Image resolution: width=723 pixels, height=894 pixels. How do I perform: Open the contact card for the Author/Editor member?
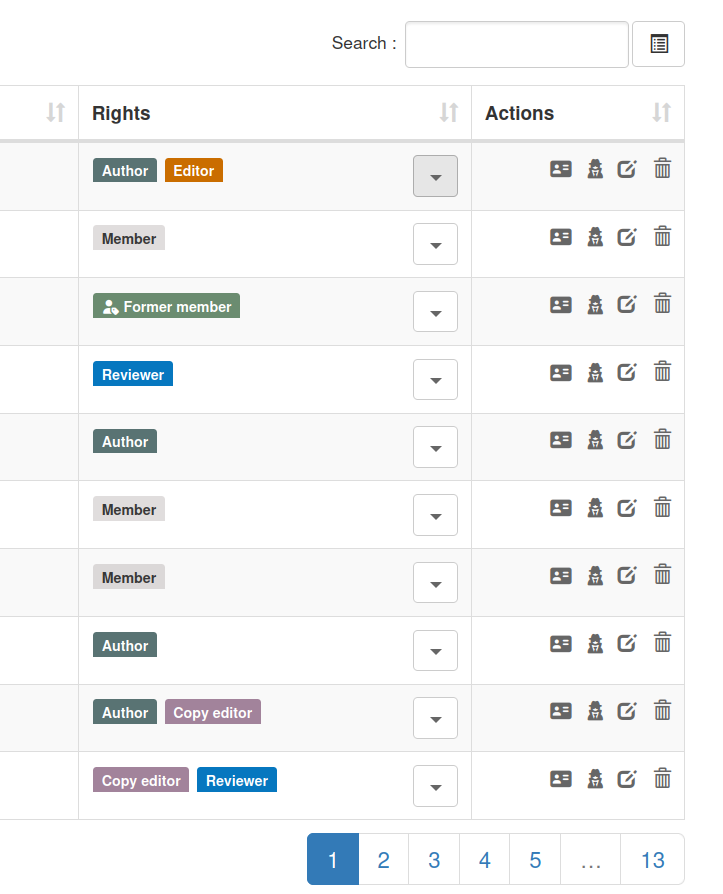(561, 169)
